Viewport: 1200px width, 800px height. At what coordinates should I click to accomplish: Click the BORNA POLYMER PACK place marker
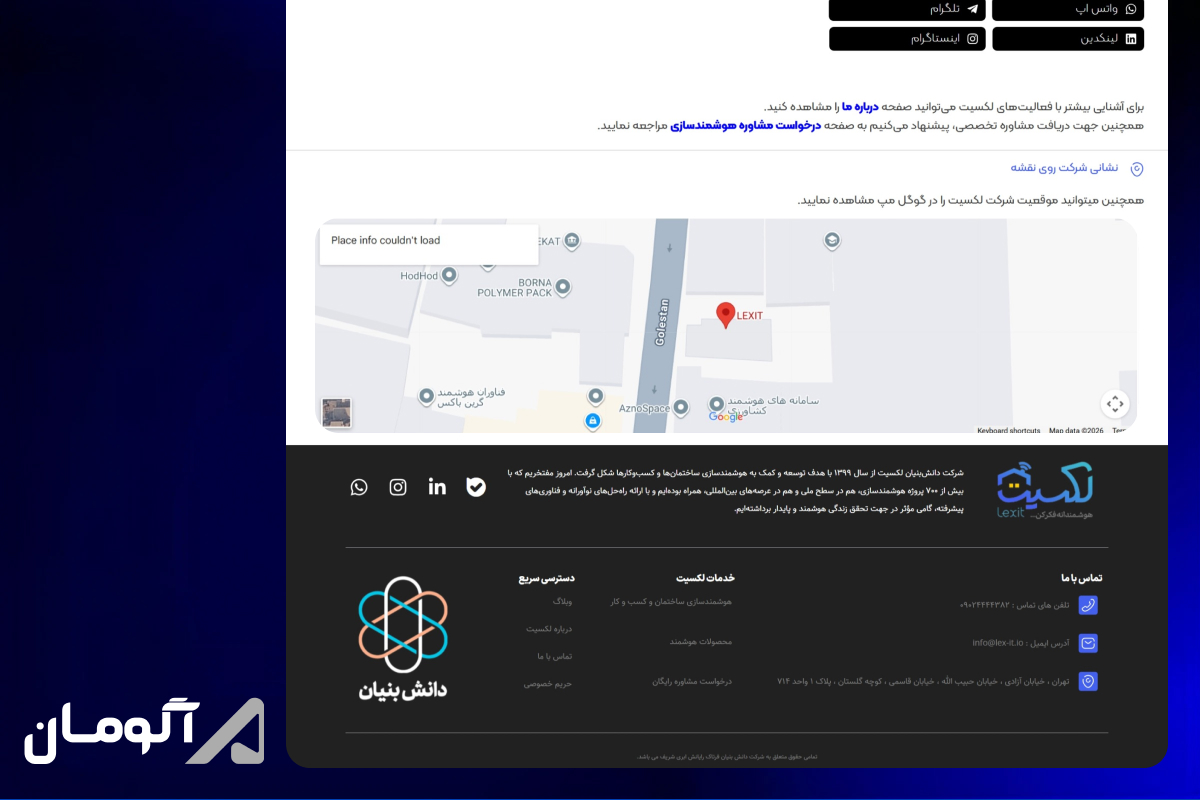tap(563, 288)
